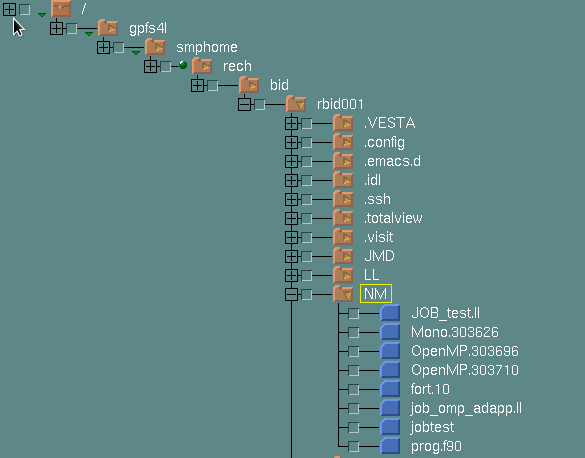Collapse the rbid001 folder tree node

point(244,104)
